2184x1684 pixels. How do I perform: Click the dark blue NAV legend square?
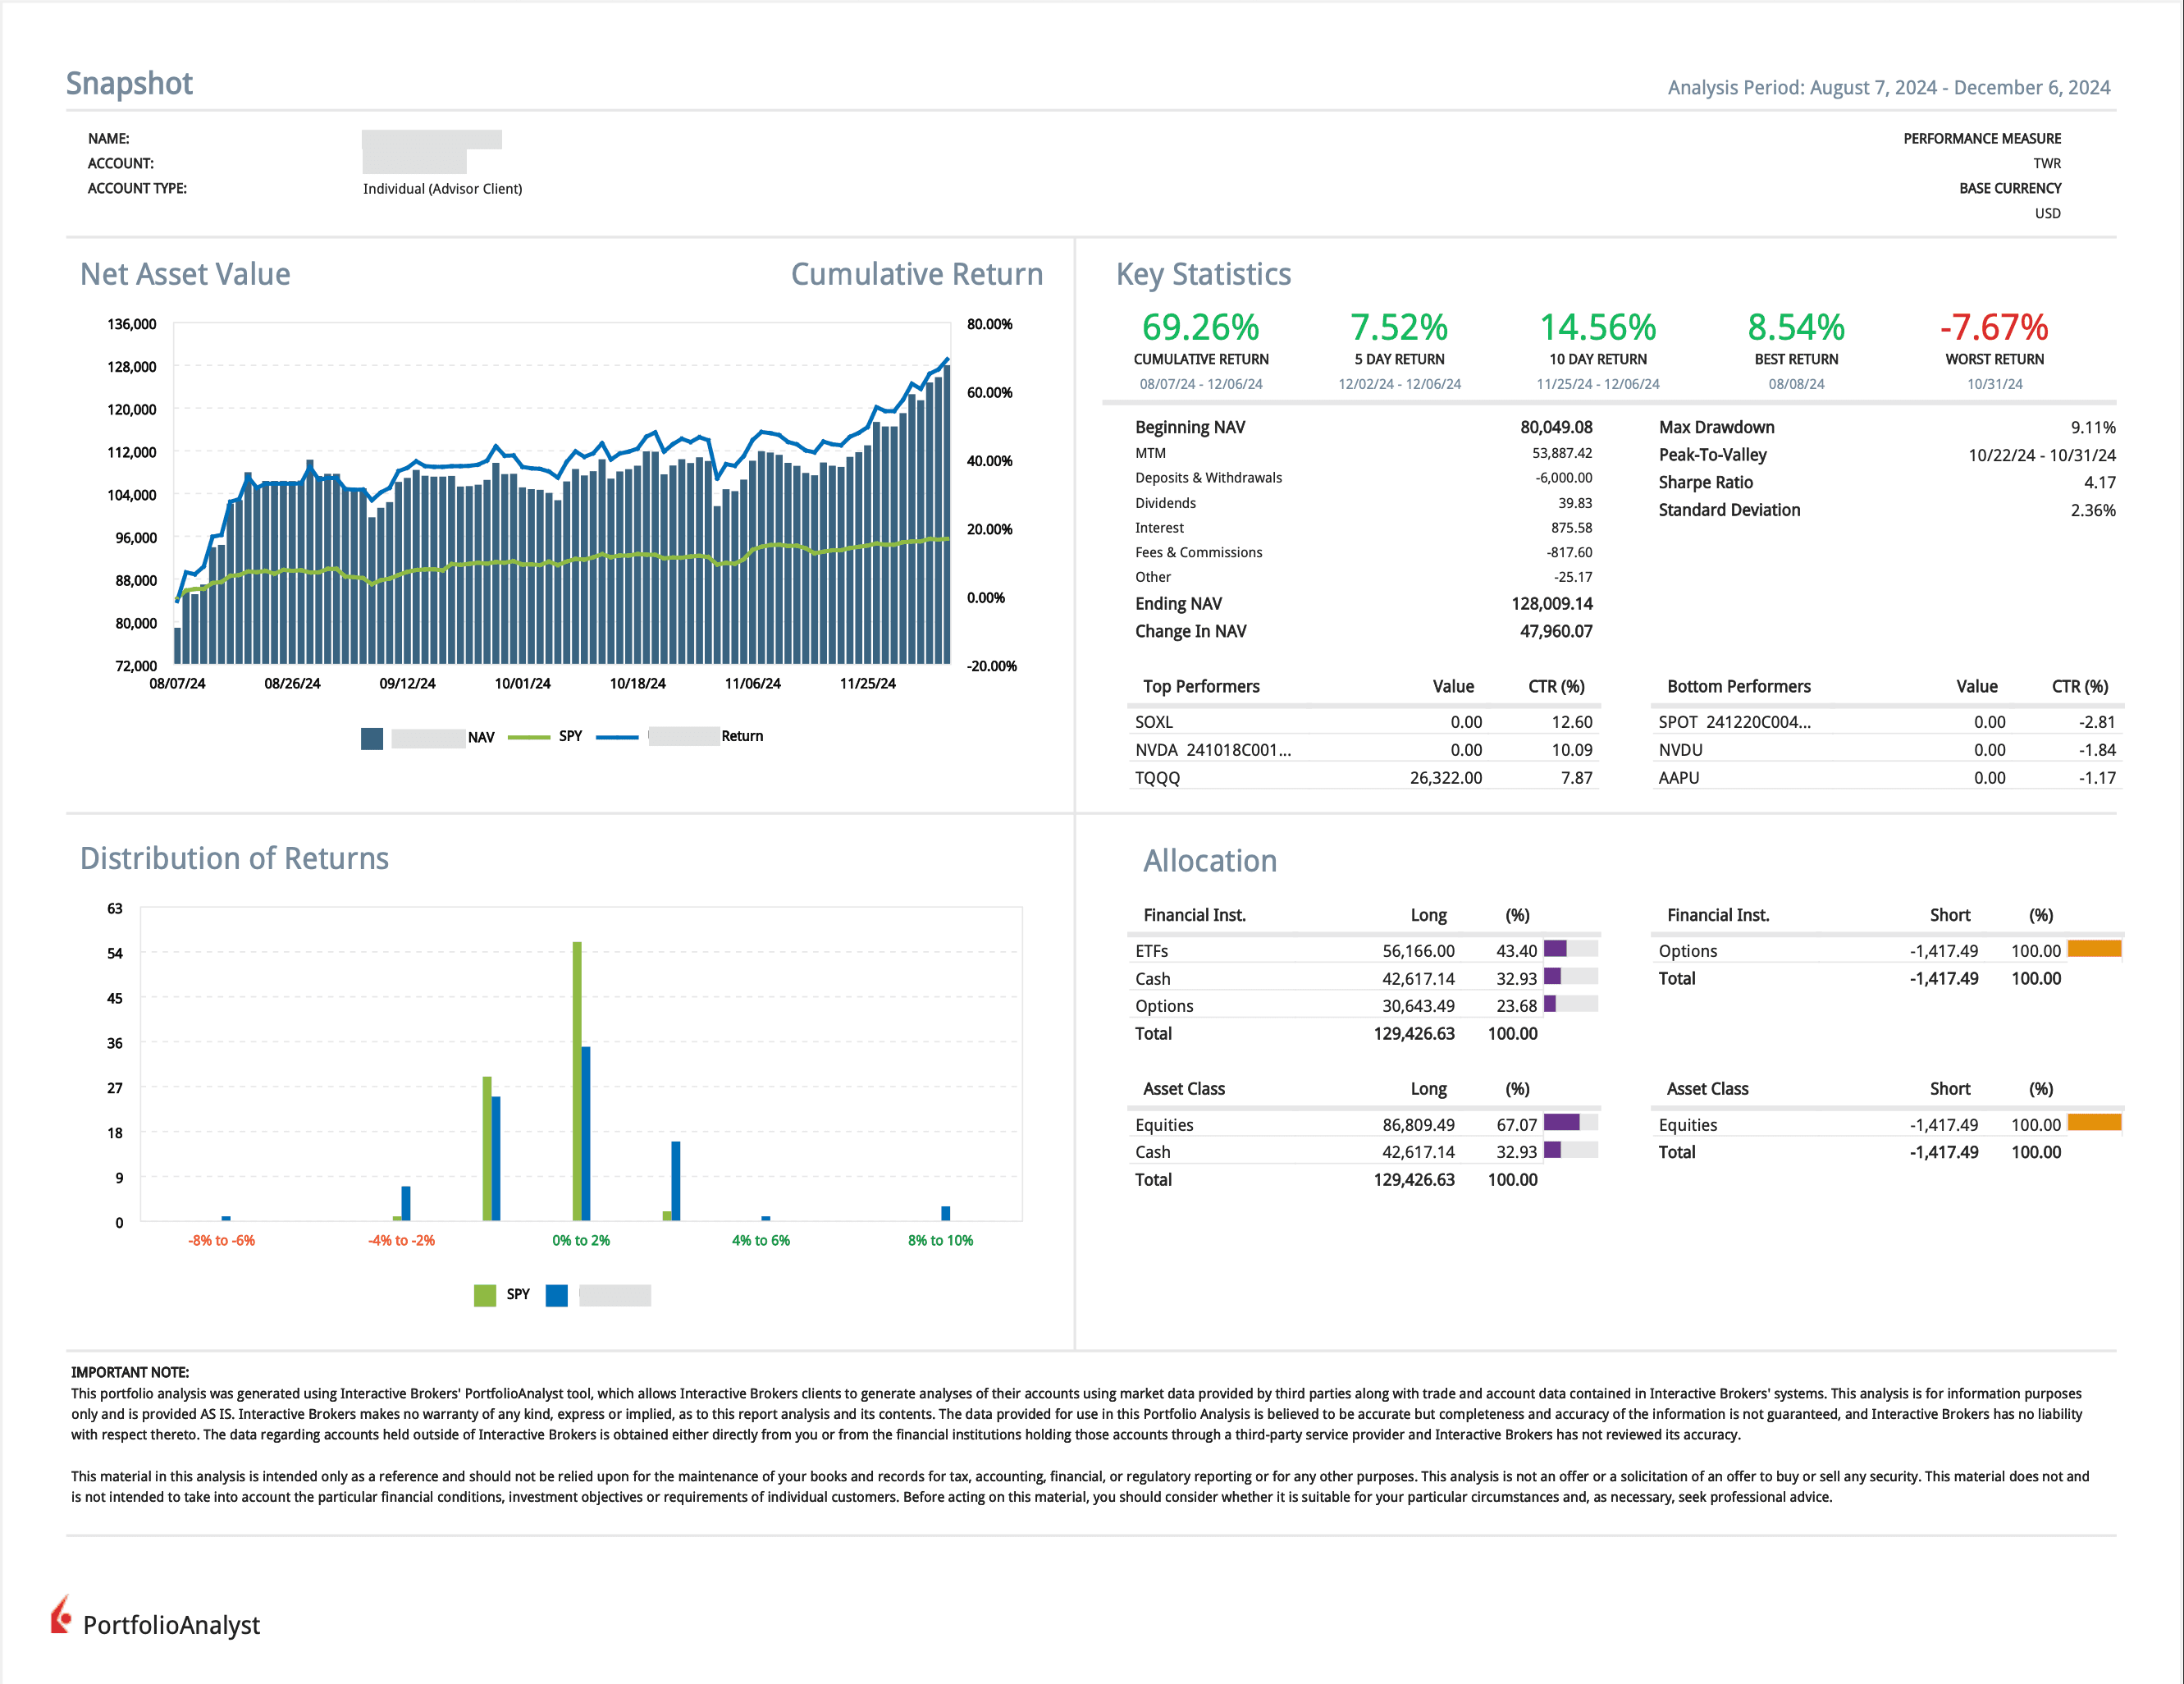pyautogui.click(x=372, y=738)
